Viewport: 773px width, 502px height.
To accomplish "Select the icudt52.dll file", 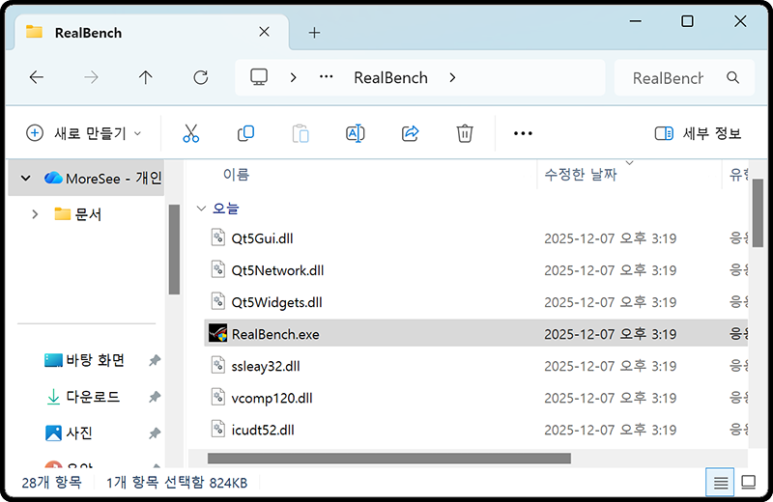I will click(476, 430).
